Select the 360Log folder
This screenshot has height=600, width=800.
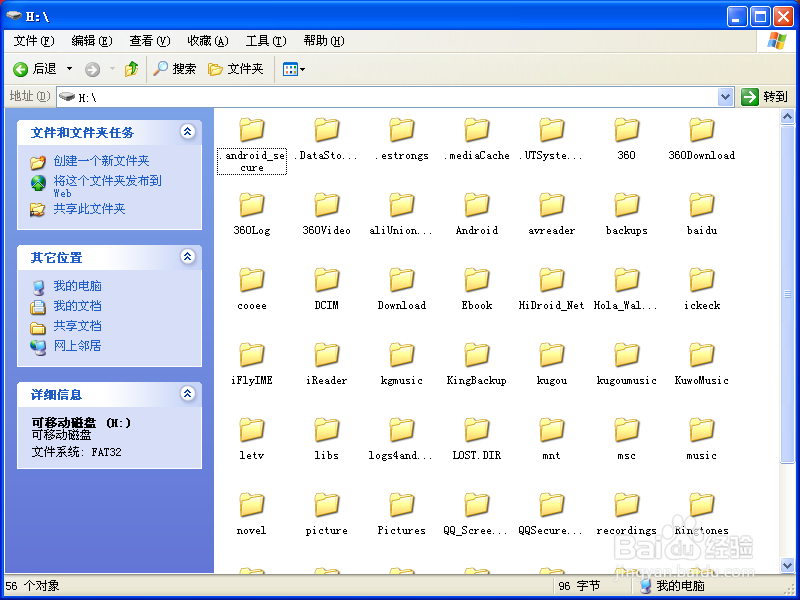(252, 214)
